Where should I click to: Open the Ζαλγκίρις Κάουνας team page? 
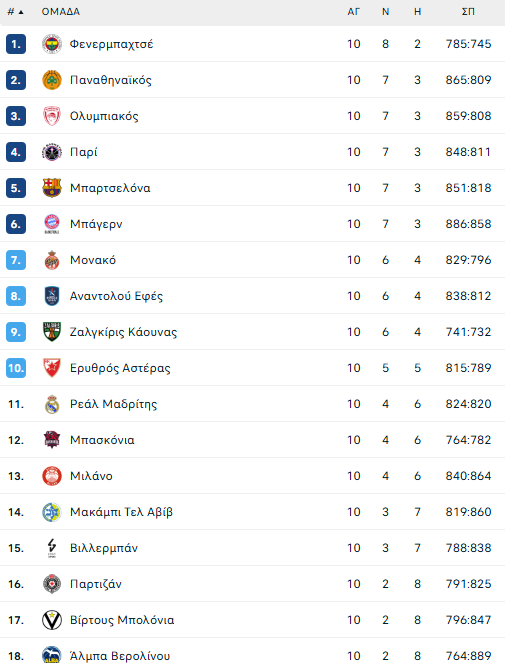pos(124,332)
